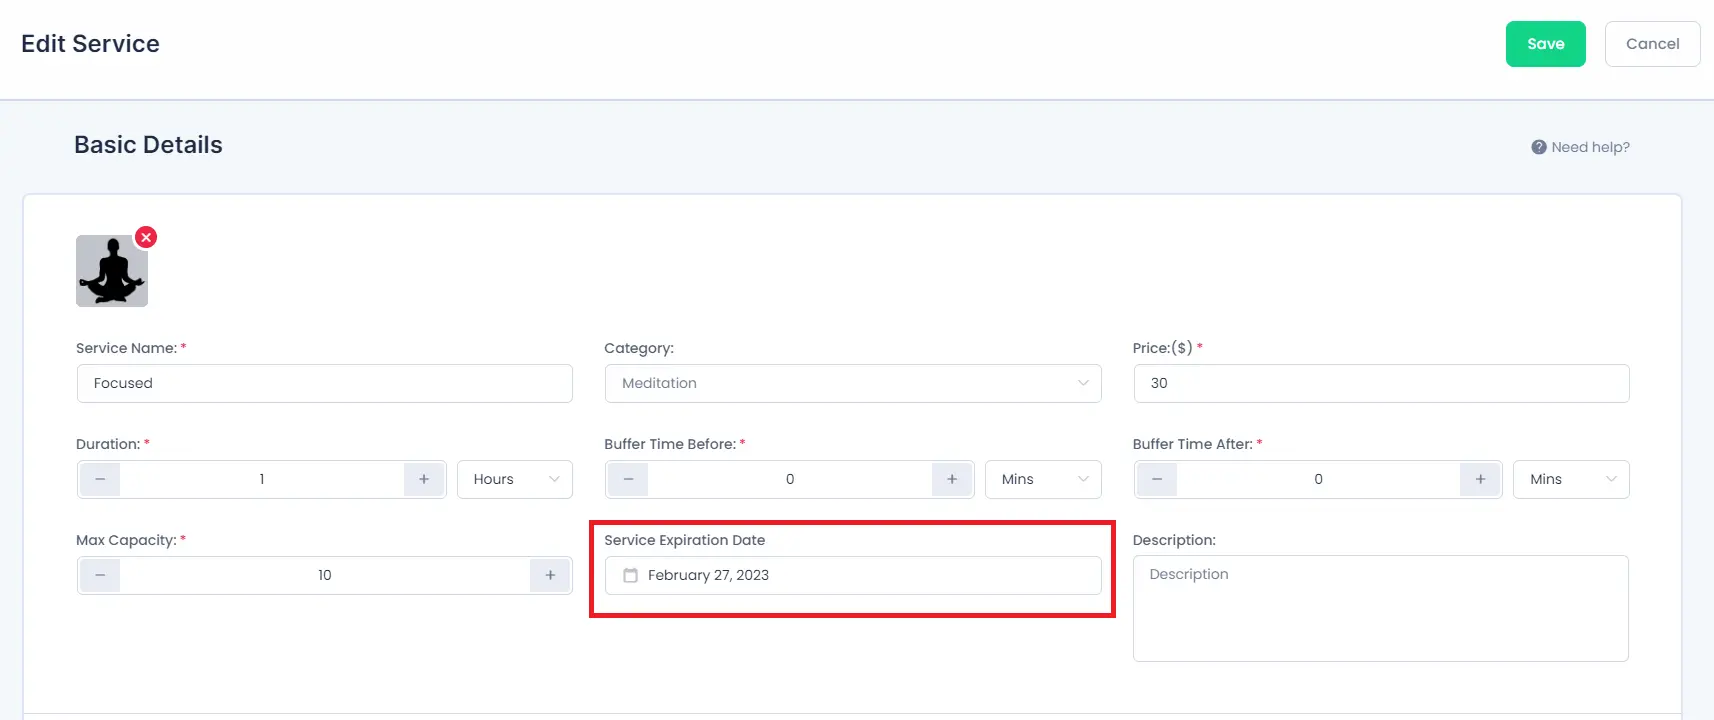The width and height of the screenshot is (1714, 720).
Task: Open the Duration Hours unit dropdown
Action: click(515, 479)
